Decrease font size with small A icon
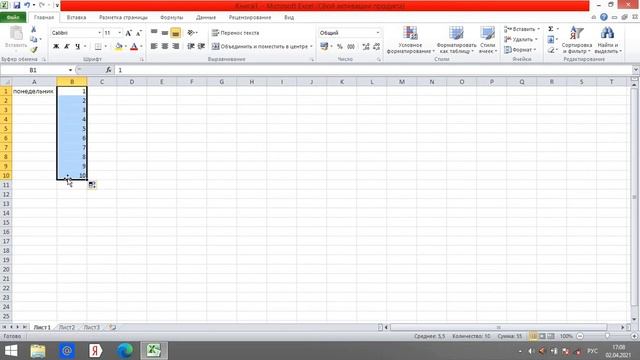The height and width of the screenshot is (360, 640). (139, 33)
